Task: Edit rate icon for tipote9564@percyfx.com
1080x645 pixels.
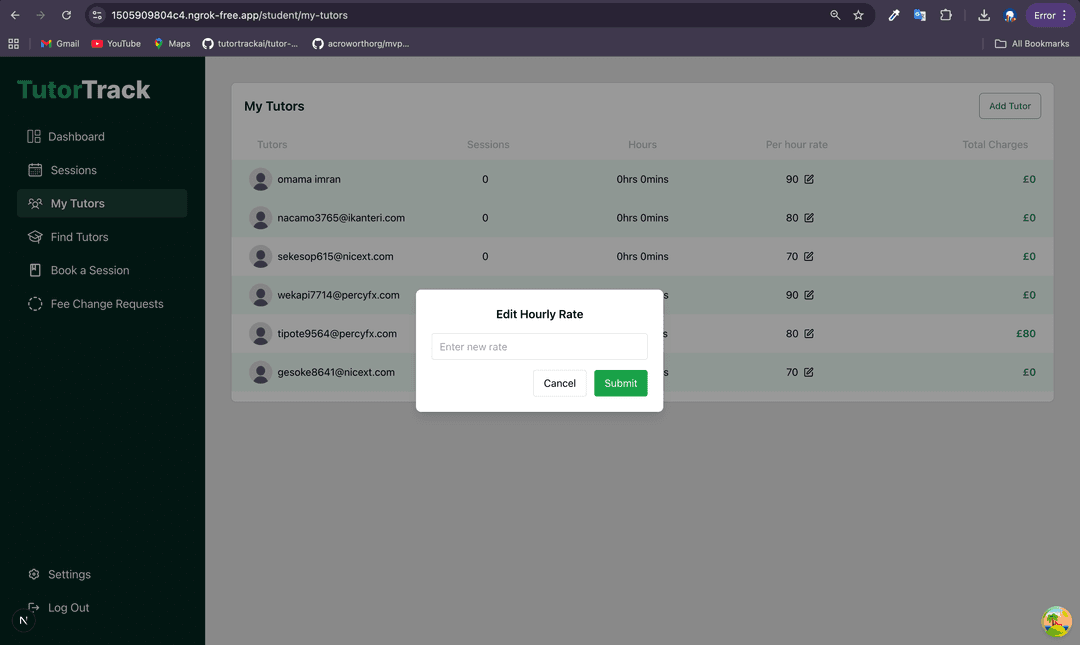Action: tap(809, 334)
